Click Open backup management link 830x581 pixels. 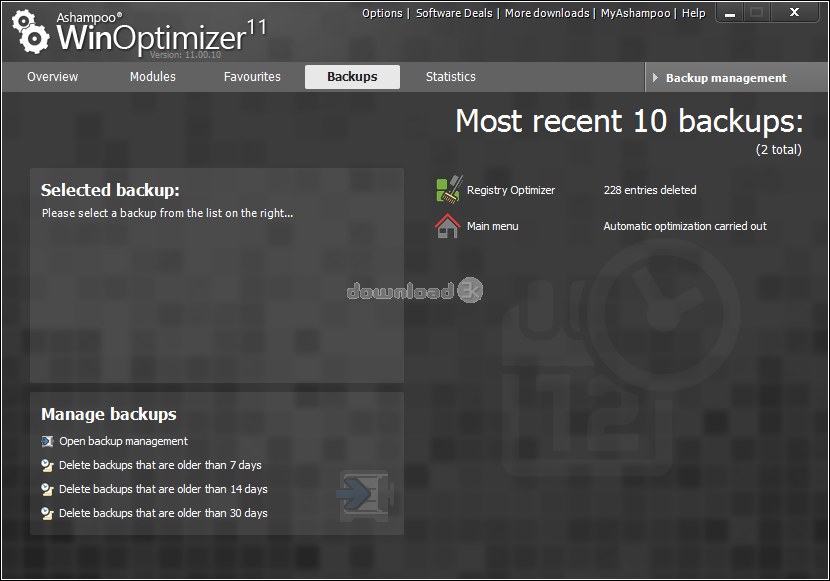[x=123, y=441]
